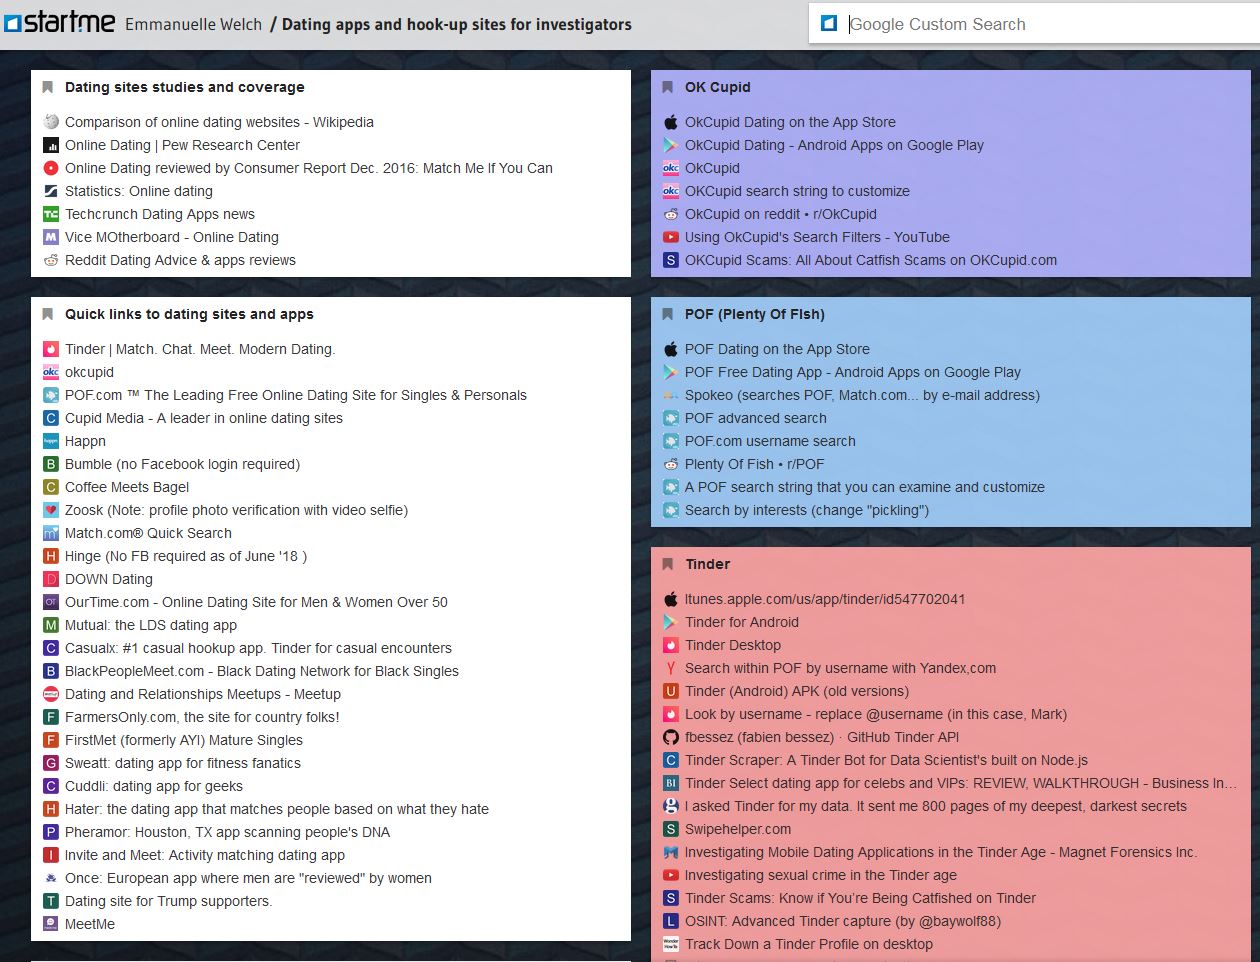Screen dimensions: 1260x962
Task: Click the search engine icon in search box
Action: [x=829, y=23]
